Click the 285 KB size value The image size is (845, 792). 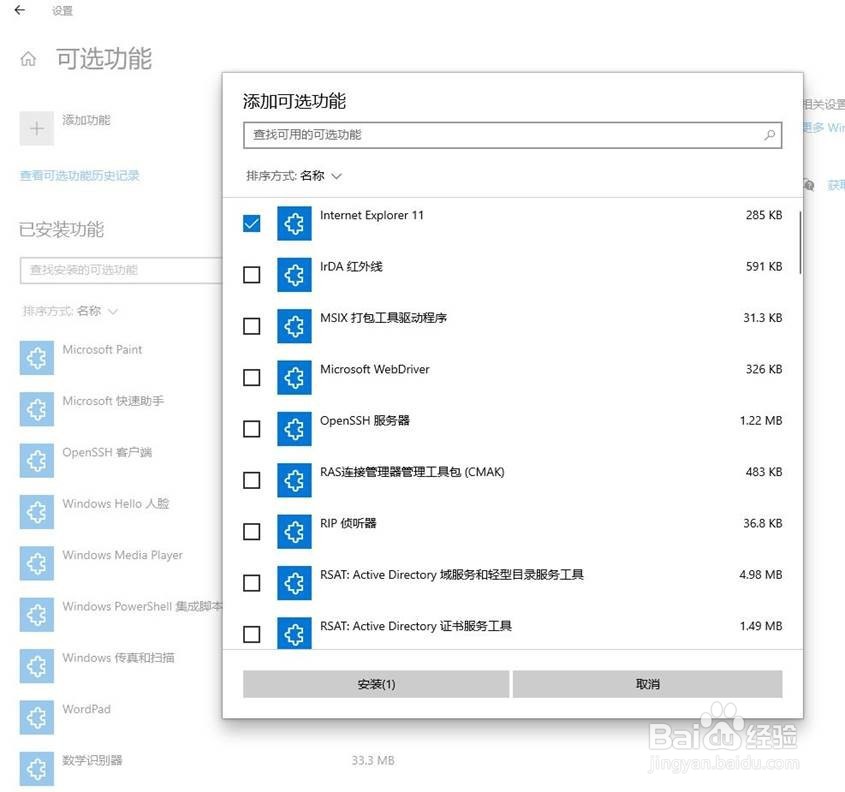pos(764,215)
